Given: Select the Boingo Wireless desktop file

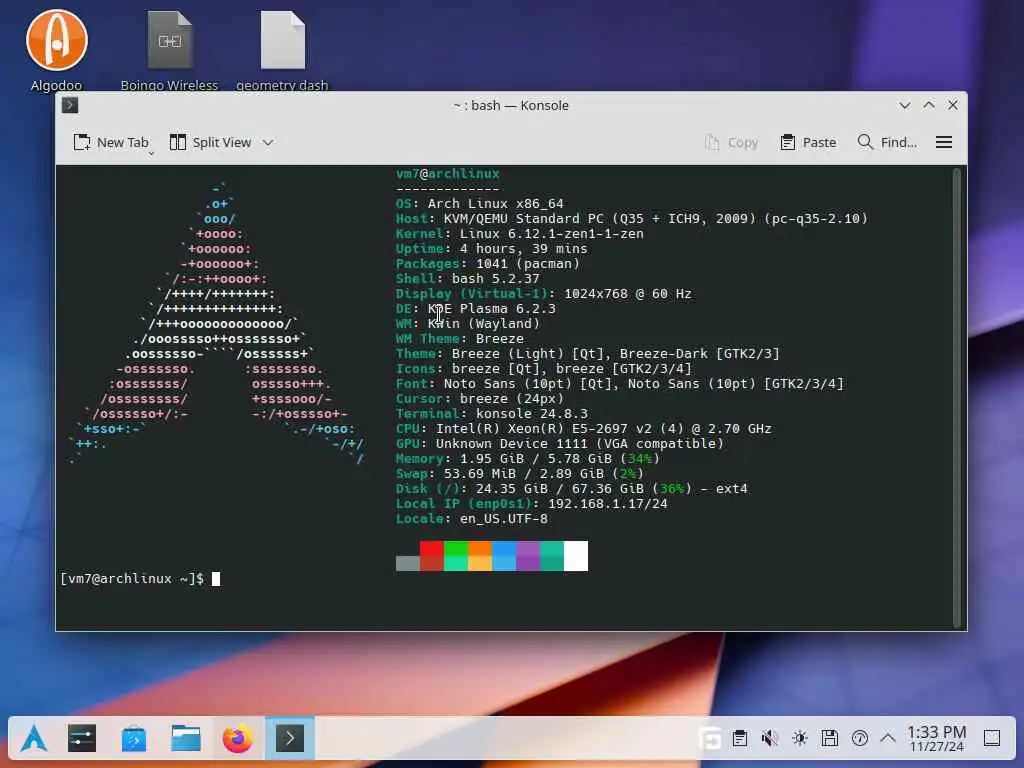Looking at the screenshot, I should point(169,50).
